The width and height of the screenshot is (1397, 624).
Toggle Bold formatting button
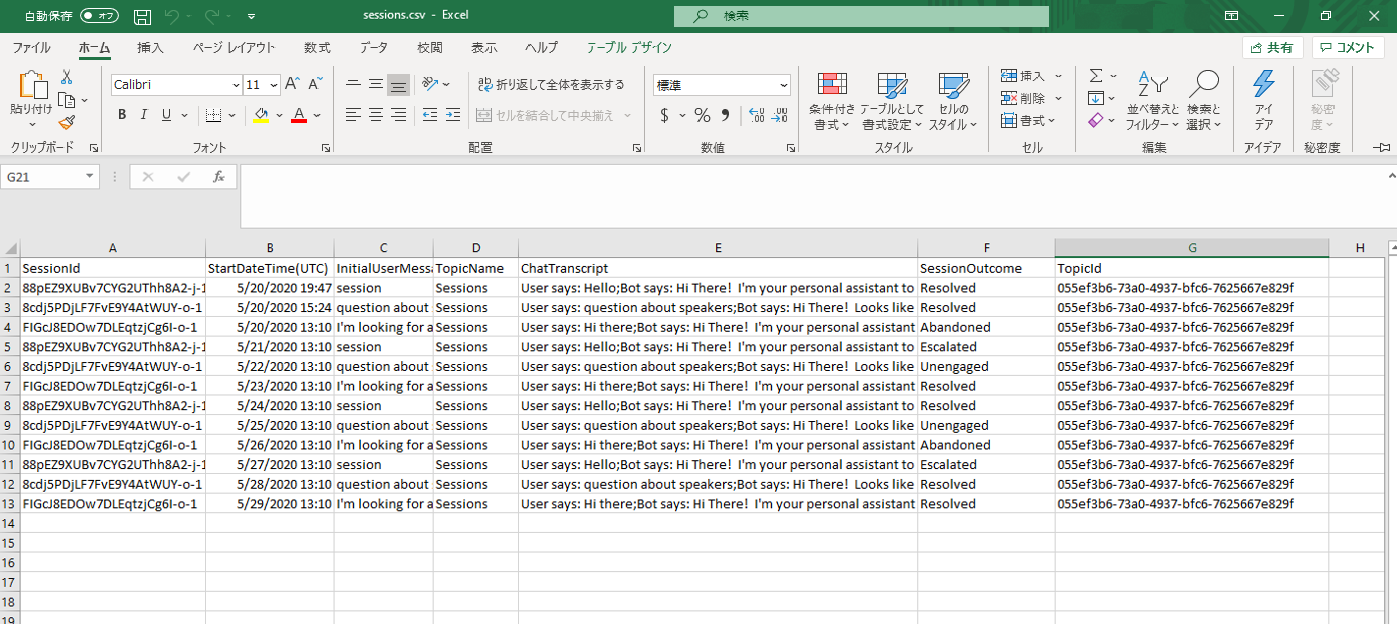pyautogui.click(x=122, y=115)
